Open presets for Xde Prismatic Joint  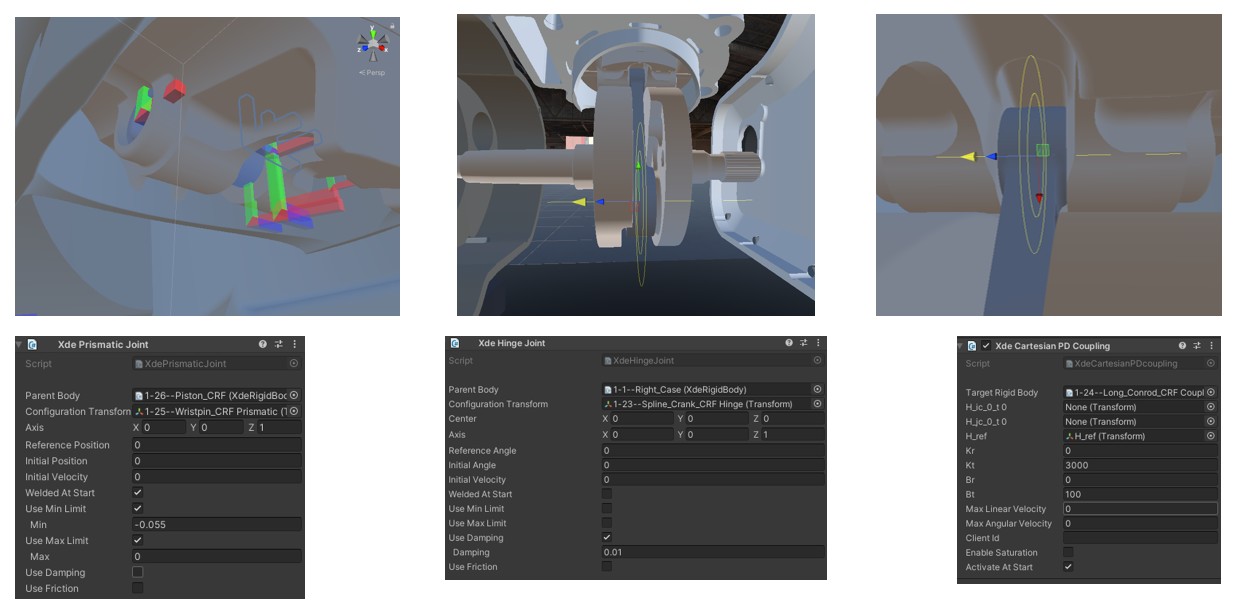[279, 344]
